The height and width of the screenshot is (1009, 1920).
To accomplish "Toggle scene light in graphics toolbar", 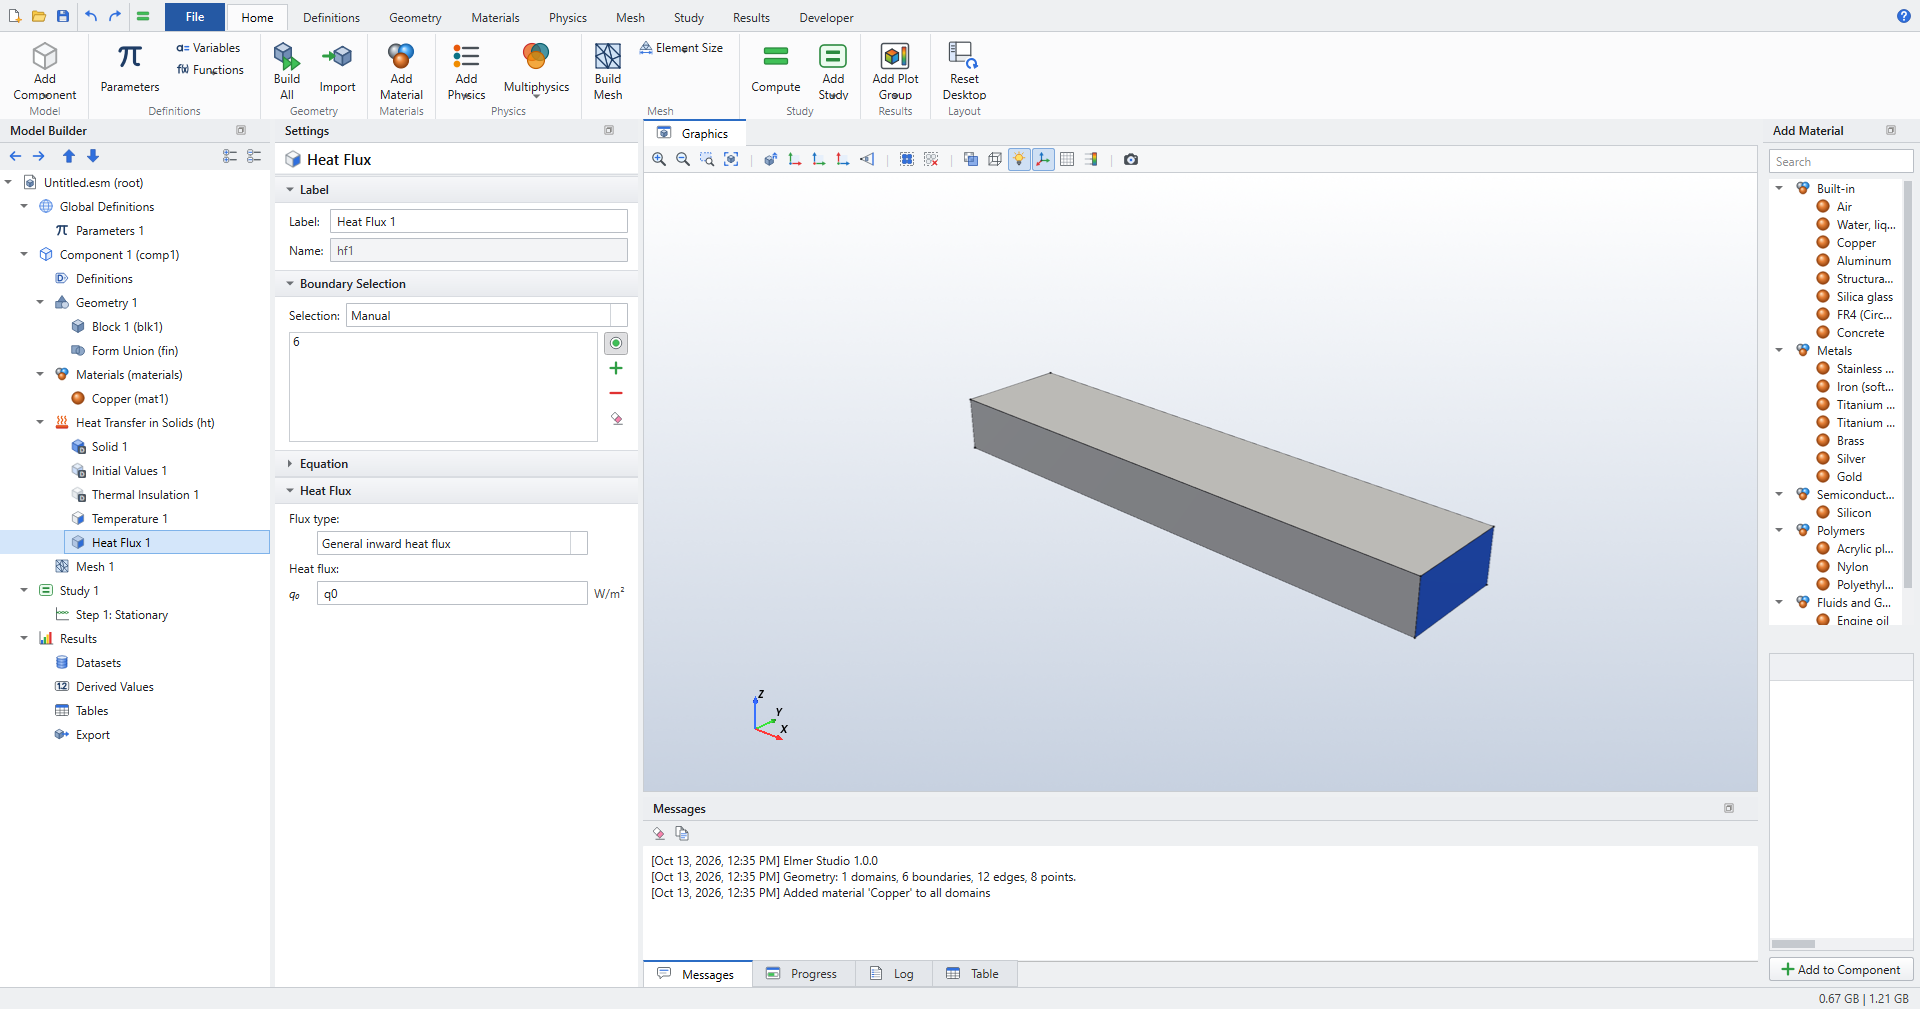I will (x=1019, y=159).
